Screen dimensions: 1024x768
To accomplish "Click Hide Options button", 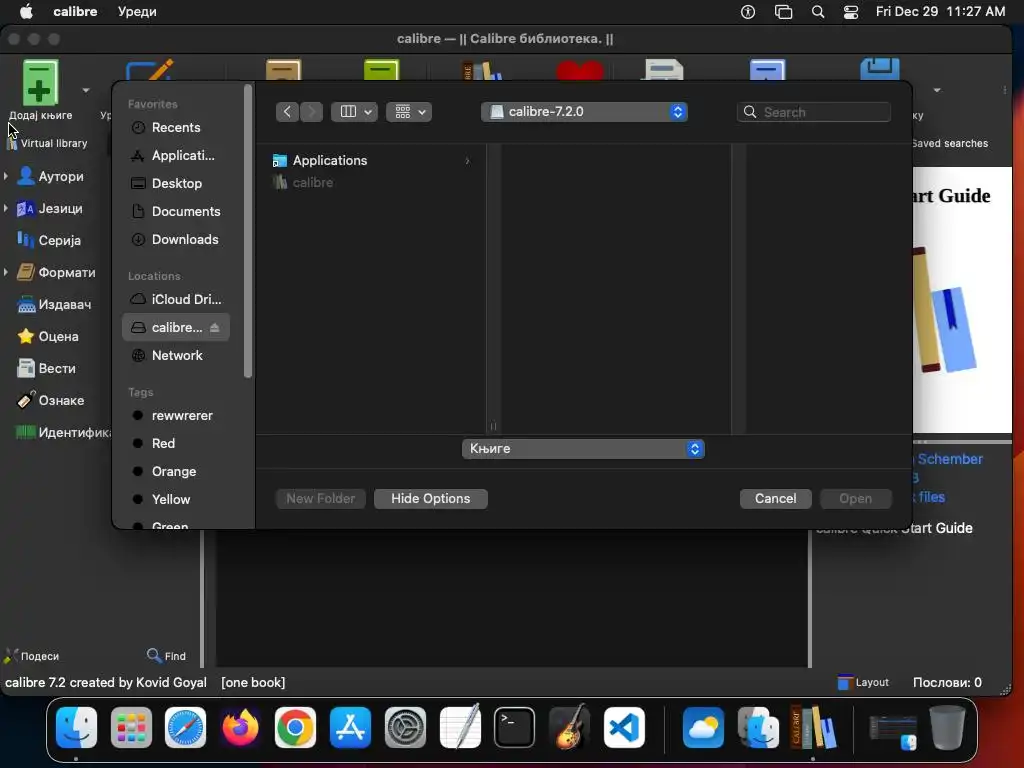I will (x=430, y=498).
